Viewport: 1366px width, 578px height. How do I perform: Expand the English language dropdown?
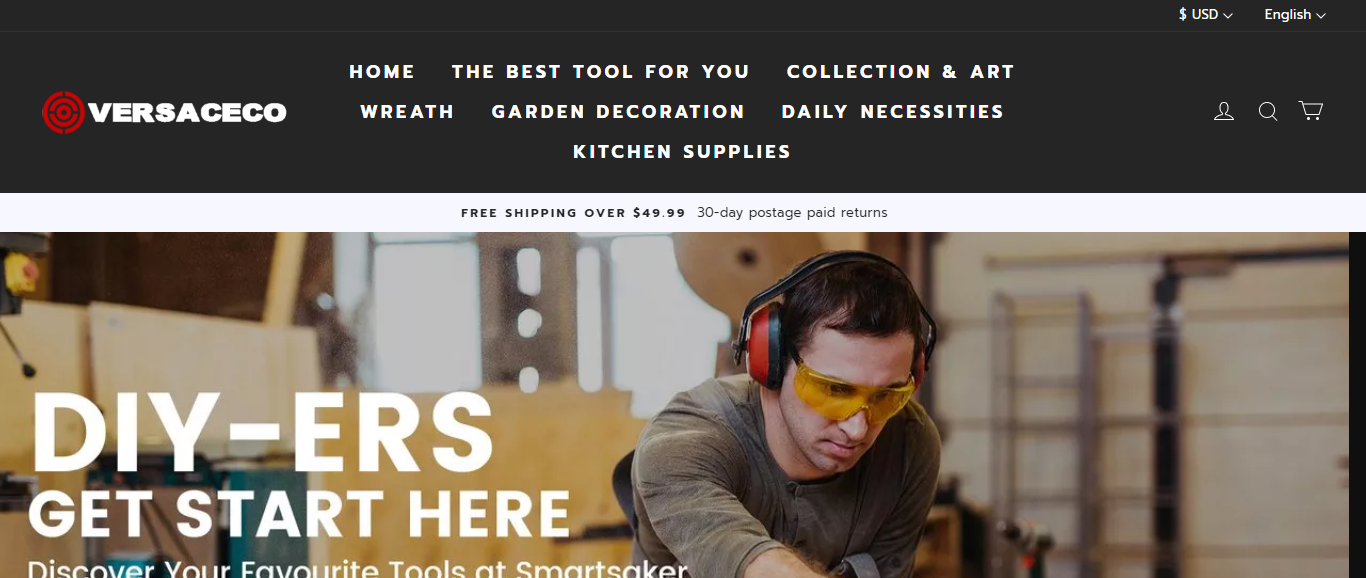[1295, 15]
